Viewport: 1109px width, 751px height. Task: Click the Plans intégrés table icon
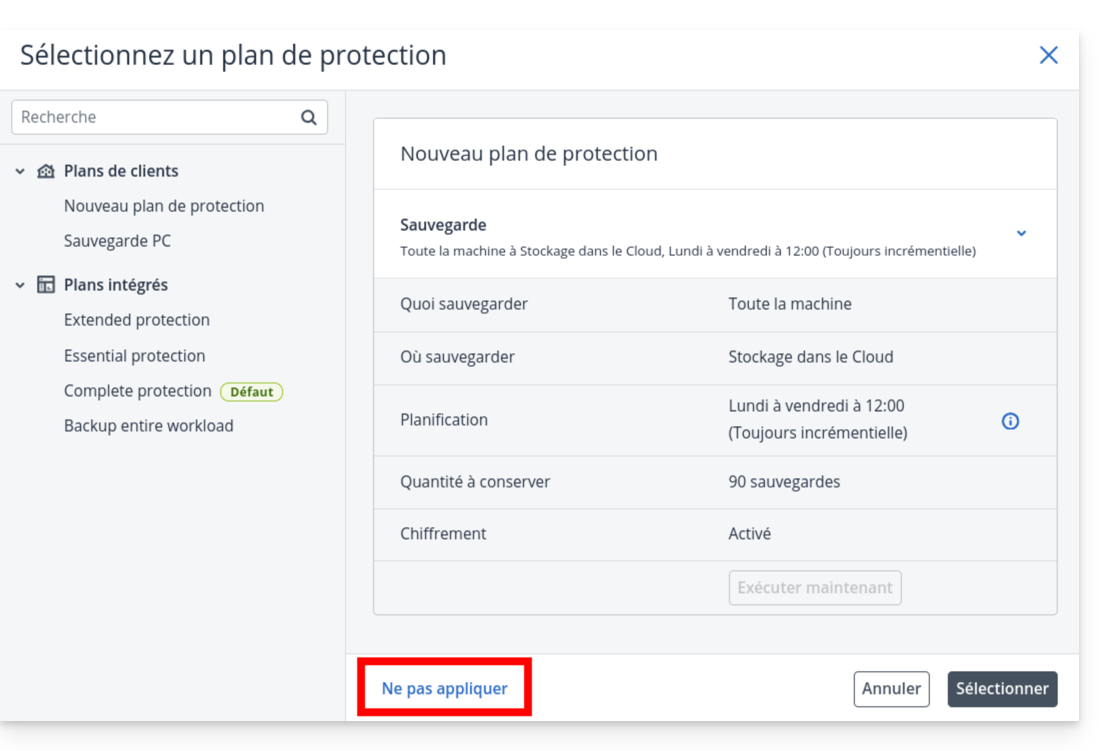pos(46,285)
